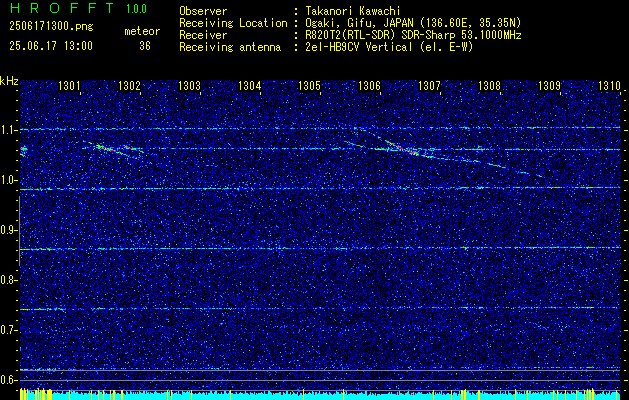Click the 1.0 kHz frequency label
This screenshot has height=400, width=629.
tap(9, 181)
